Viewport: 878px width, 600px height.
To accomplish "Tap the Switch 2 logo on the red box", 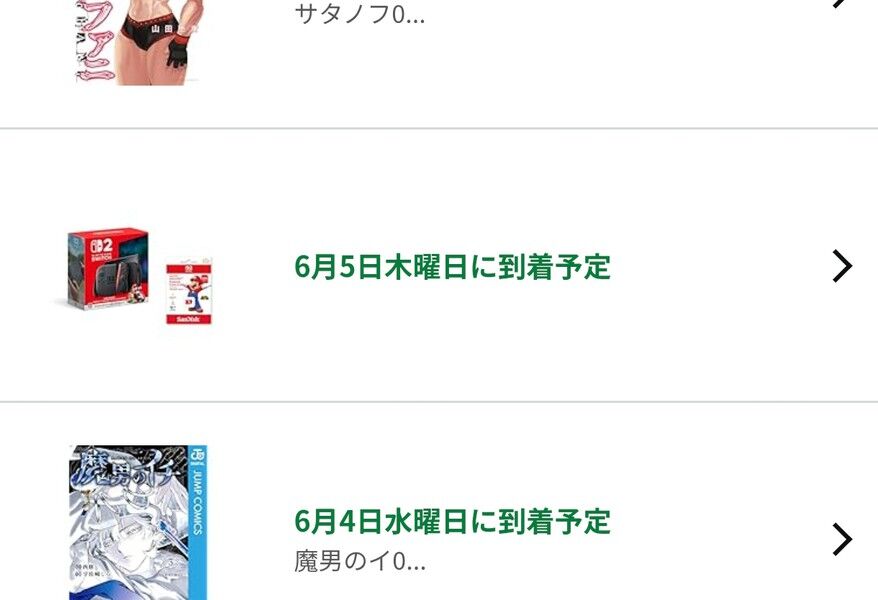I will click(x=101, y=245).
